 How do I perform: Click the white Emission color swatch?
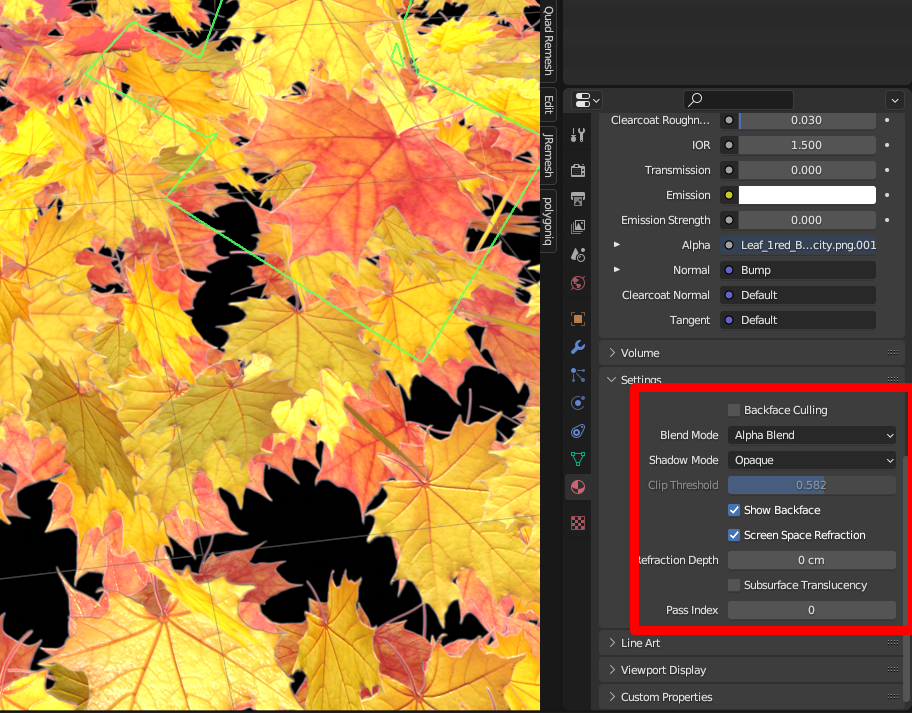point(806,195)
